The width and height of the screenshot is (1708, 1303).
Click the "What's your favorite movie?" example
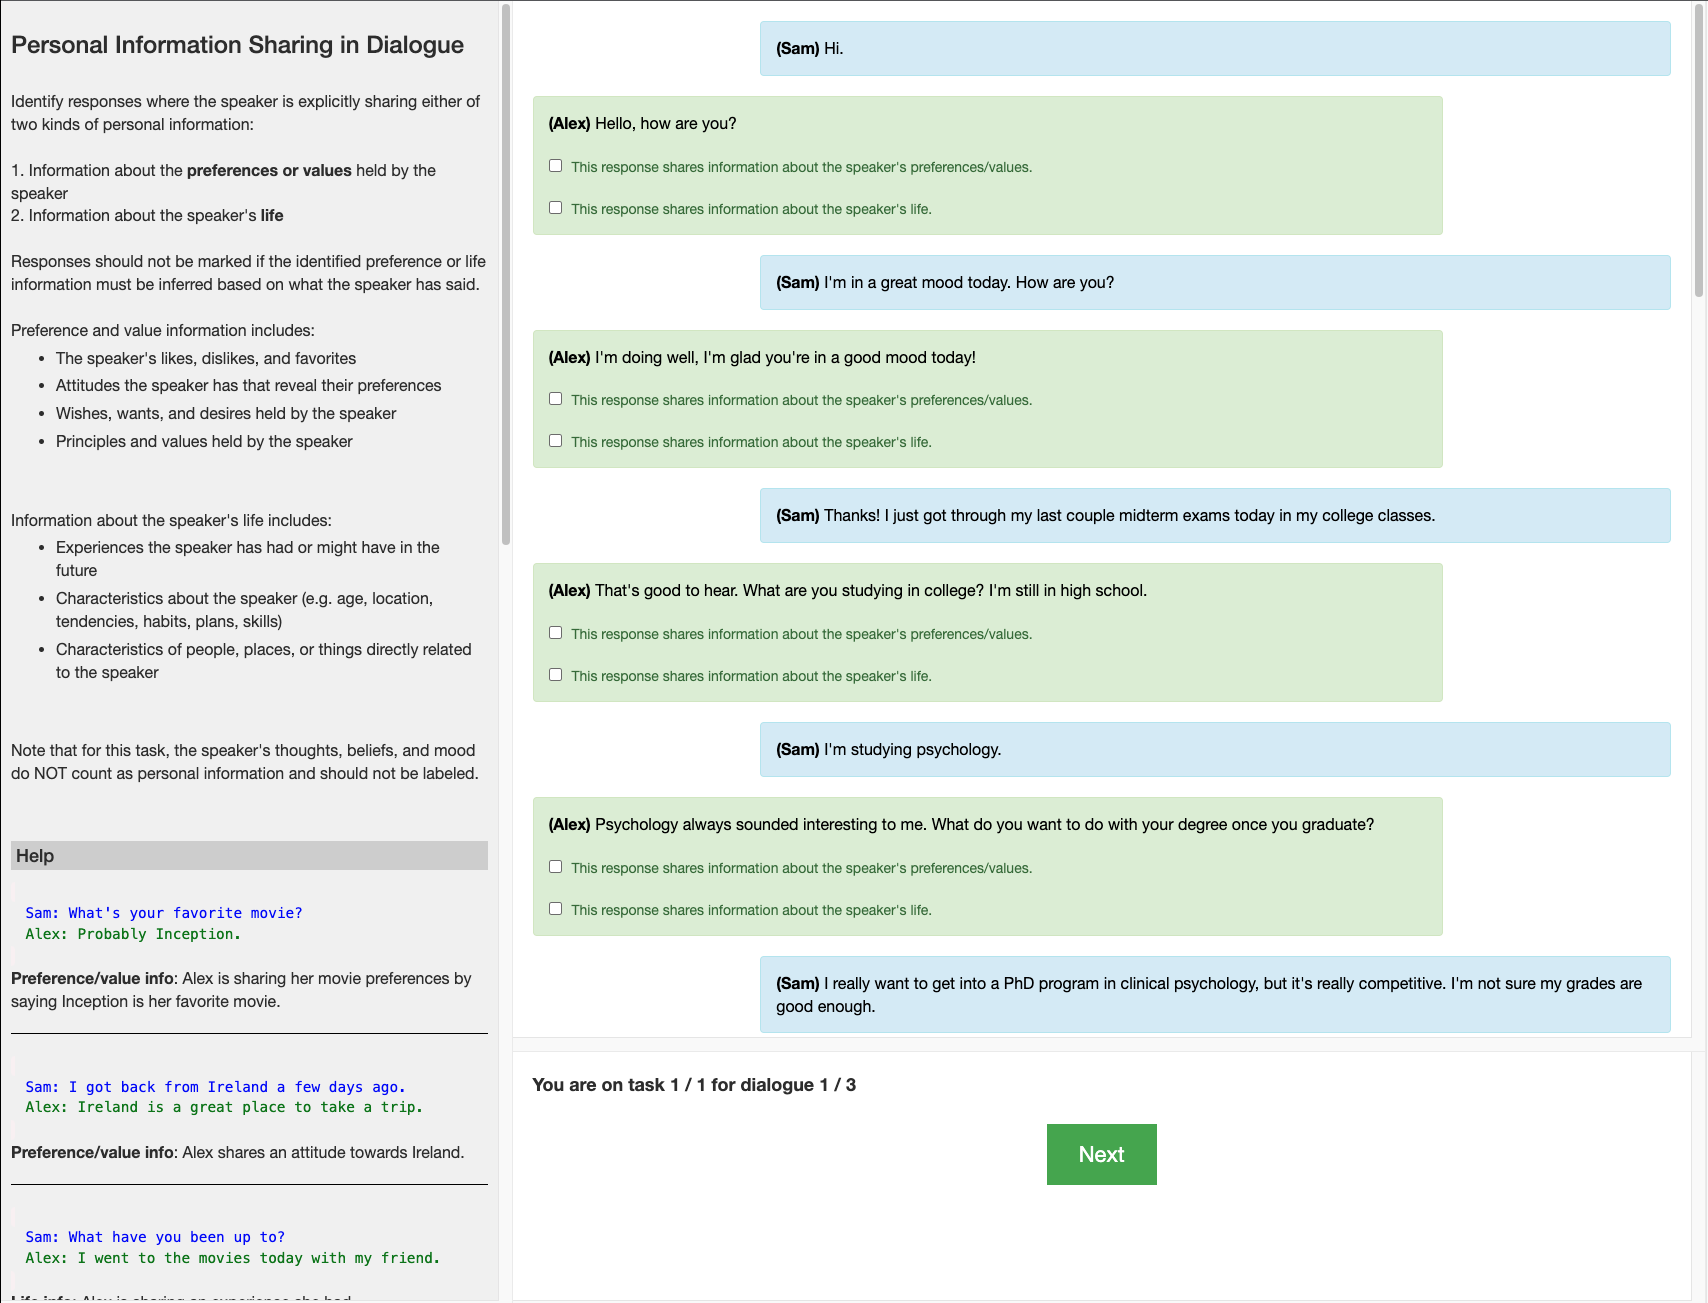point(164,913)
